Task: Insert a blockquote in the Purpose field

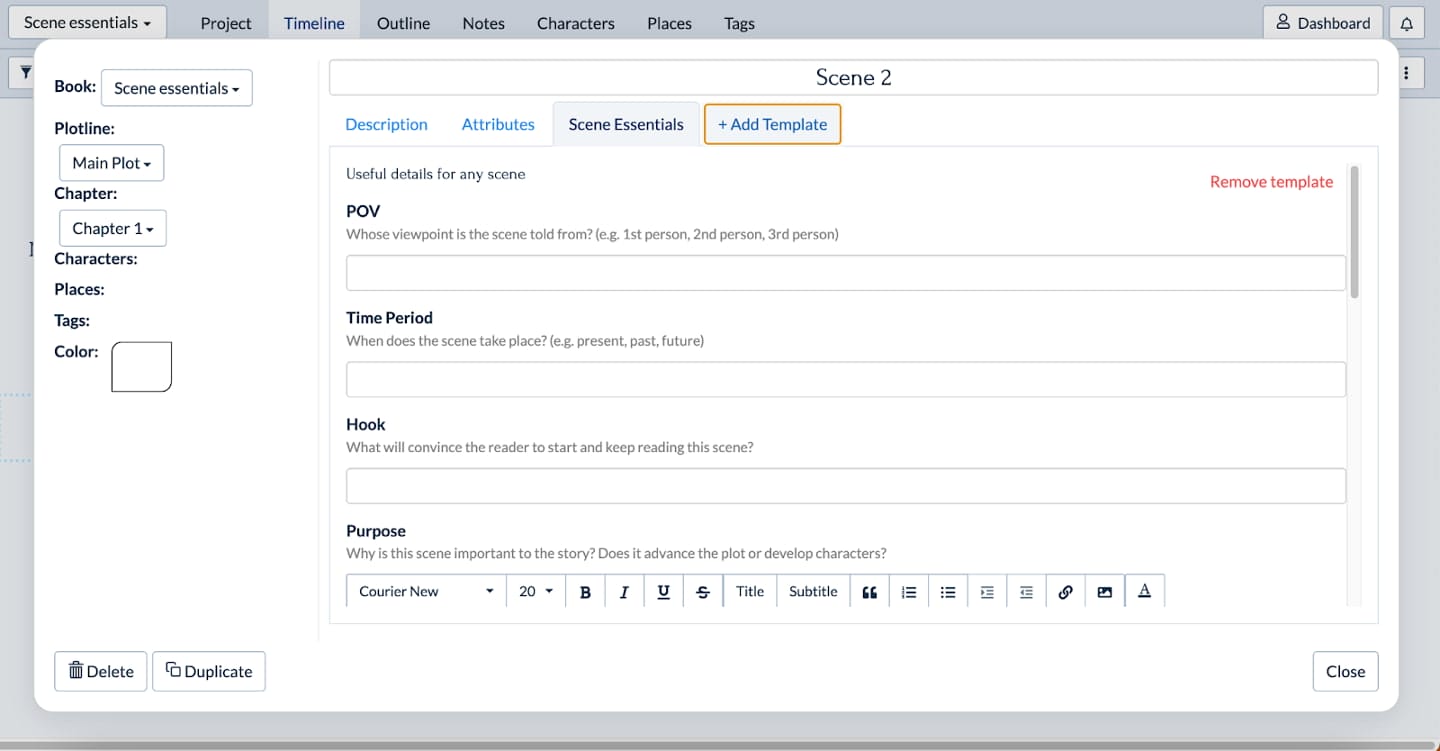Action: pos(868,591)
